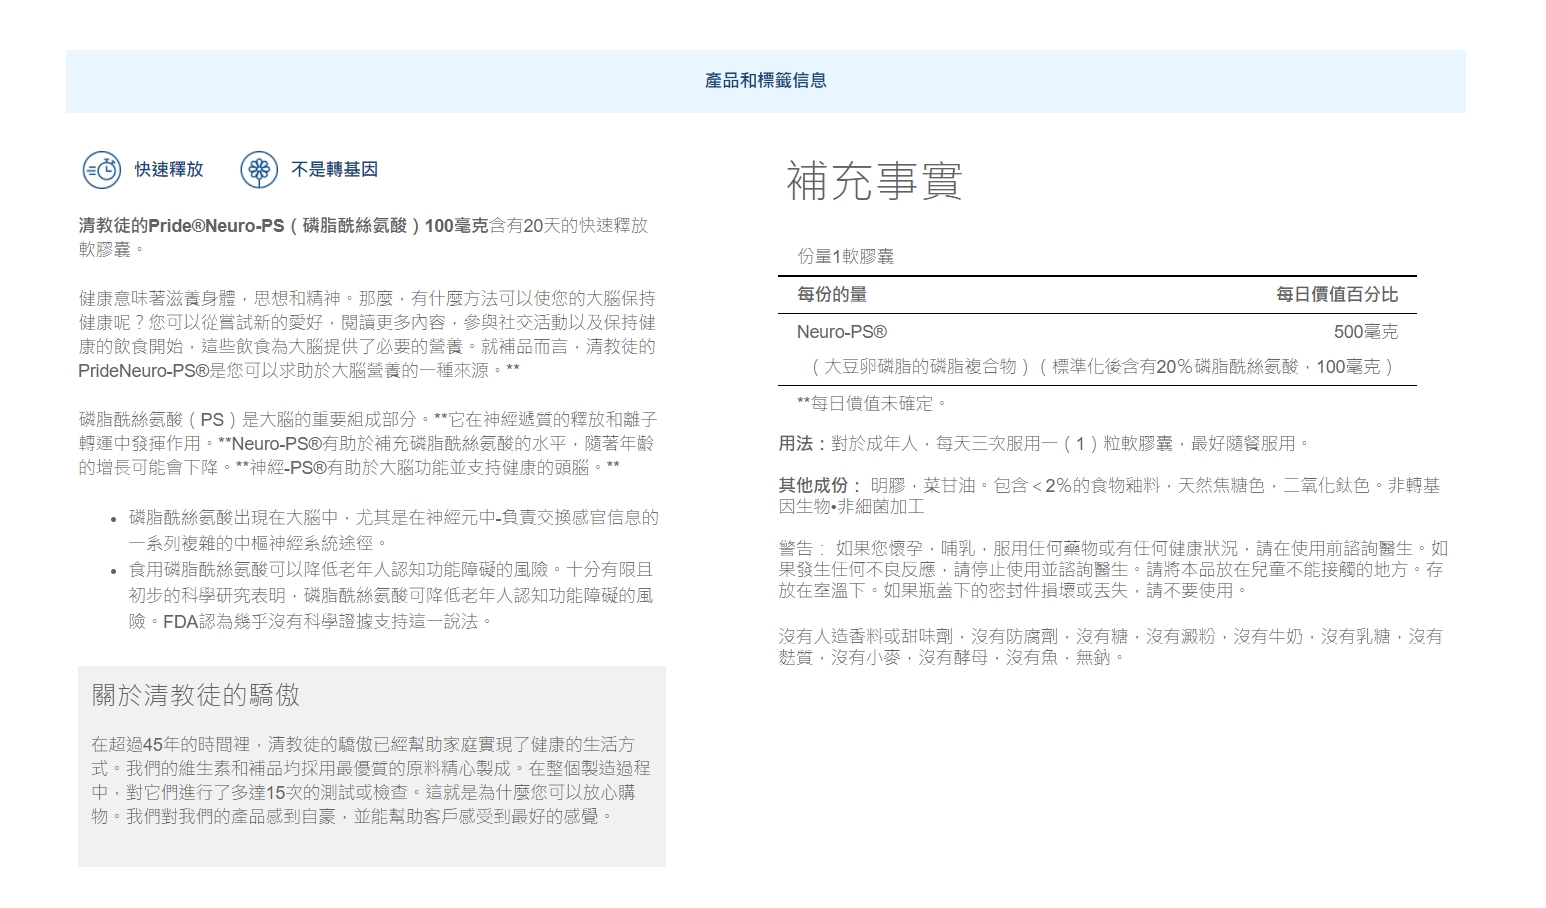Click the 份量1軟膠囊 serving size text
Viewport: 1546px width, 908px height.
coord(845,256)
